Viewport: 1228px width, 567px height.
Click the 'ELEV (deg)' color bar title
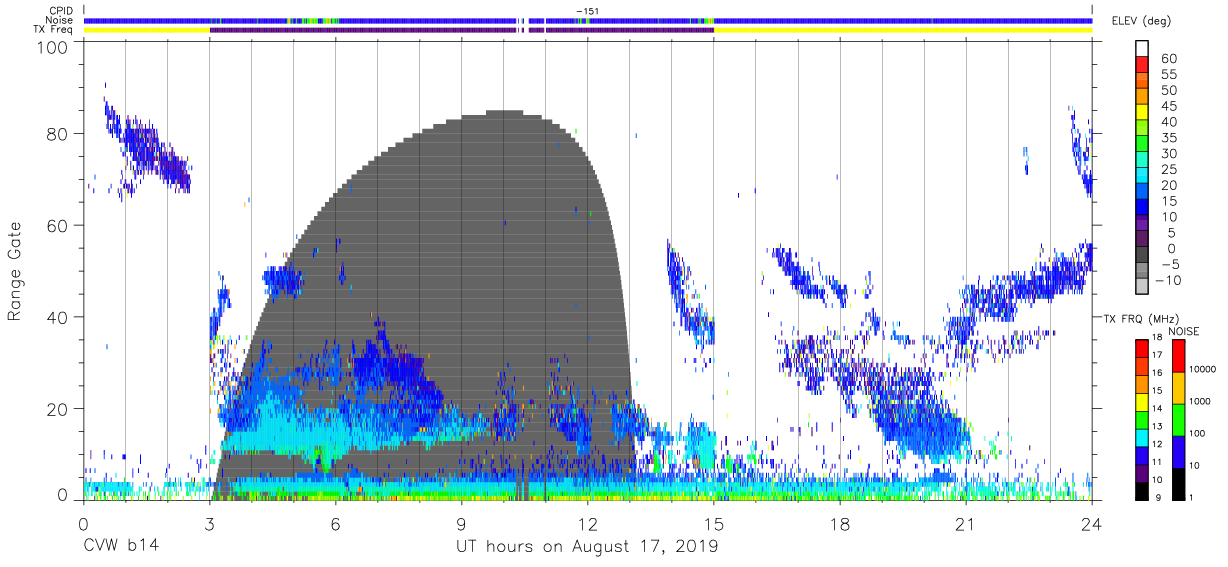1143,20
